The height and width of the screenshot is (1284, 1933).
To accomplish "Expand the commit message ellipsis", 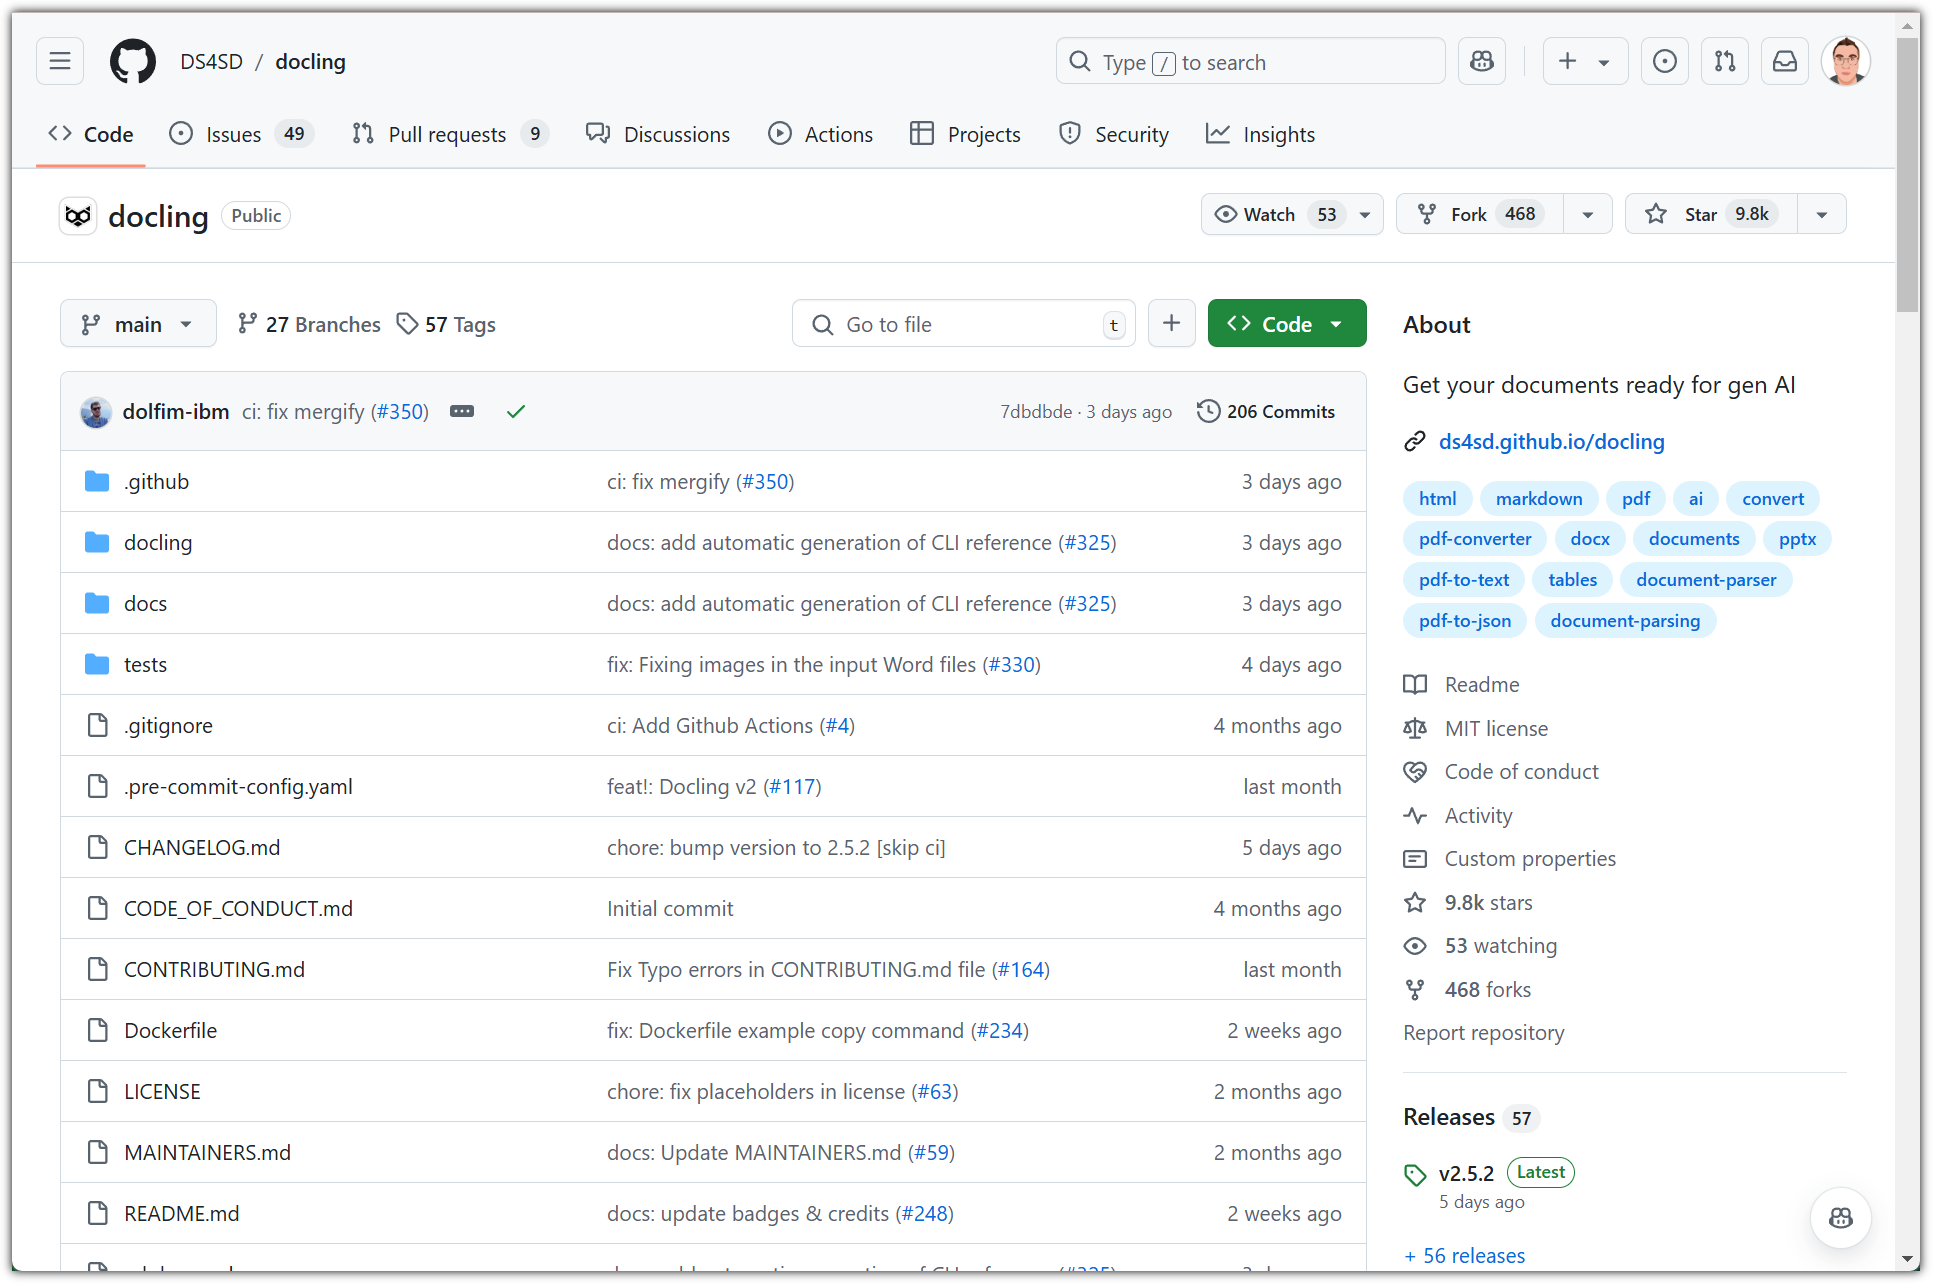I will pos(462,412).
